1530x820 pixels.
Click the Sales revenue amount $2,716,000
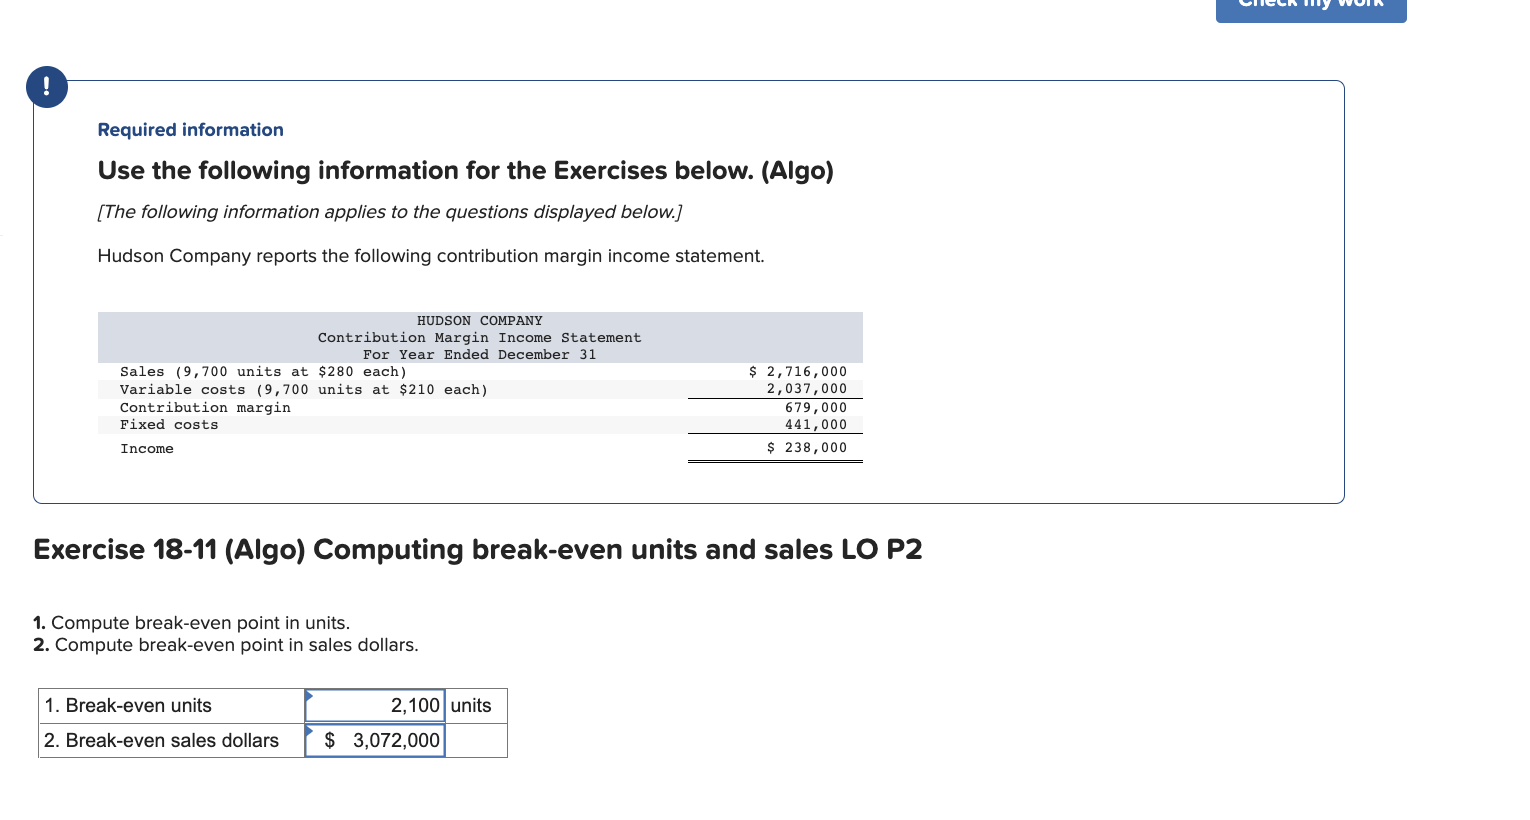(x=796, y=371)
